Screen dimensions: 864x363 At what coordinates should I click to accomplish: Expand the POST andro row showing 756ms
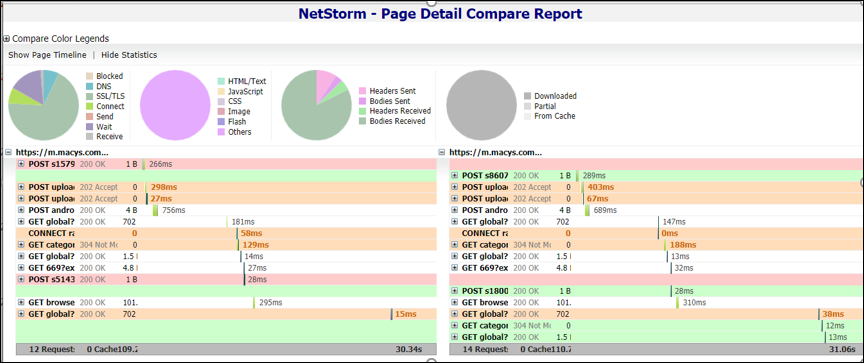pos(21,210)
